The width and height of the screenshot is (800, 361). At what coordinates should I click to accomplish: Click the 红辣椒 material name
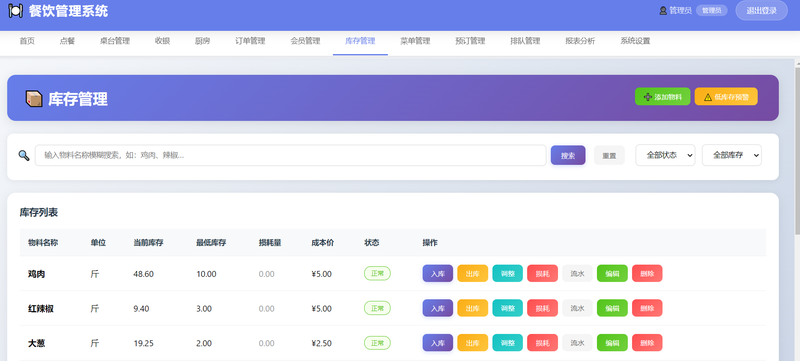[x=41, y=308]
